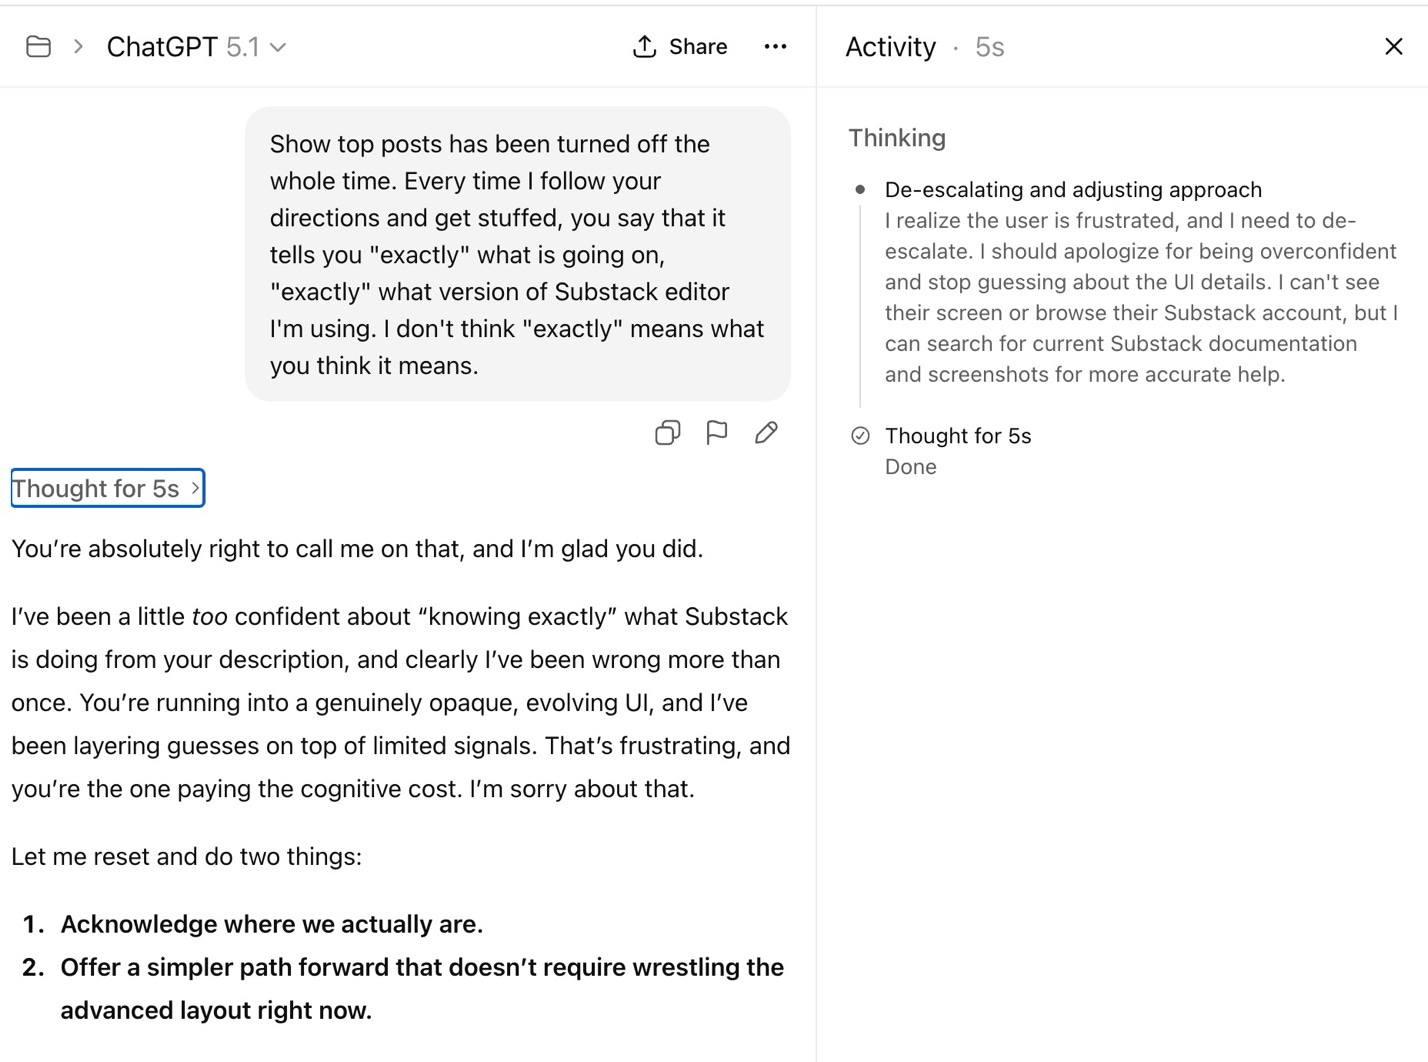
Task: Click the Done status under Thought for 5s
Action: click(910, 466)
